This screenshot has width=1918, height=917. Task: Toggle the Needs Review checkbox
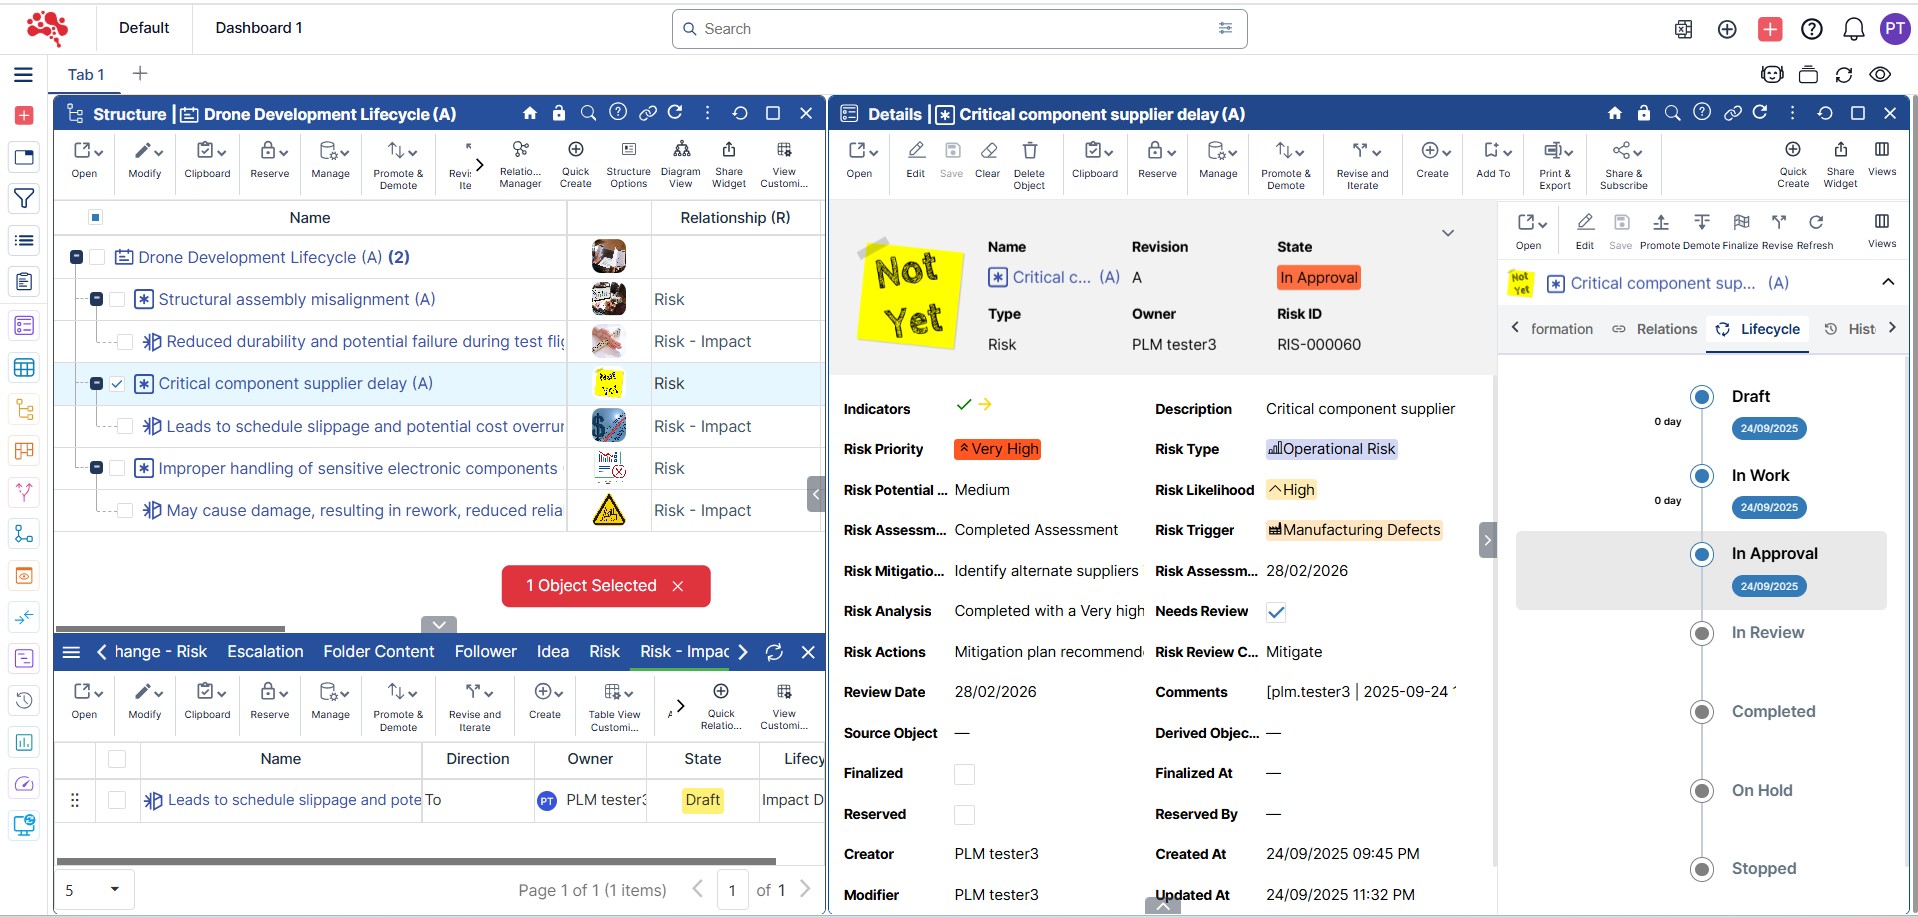(x=1276, y=612)
